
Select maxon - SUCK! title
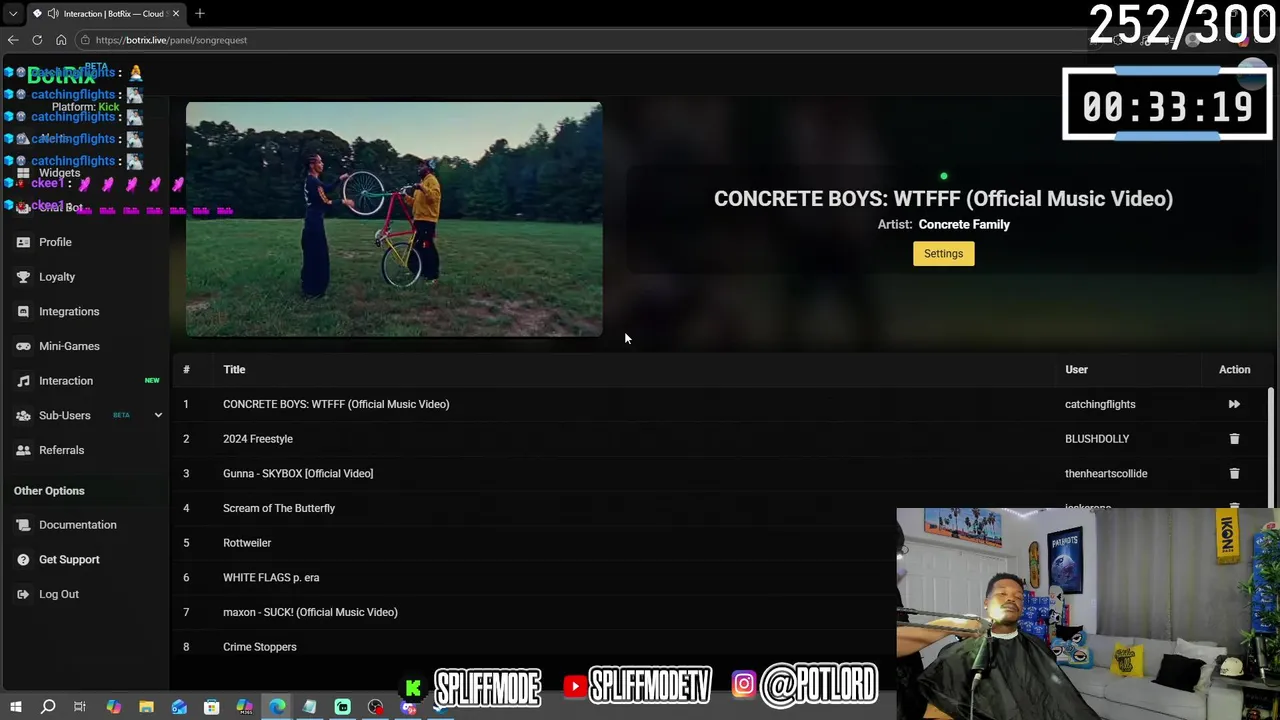(x=310, y=612)
